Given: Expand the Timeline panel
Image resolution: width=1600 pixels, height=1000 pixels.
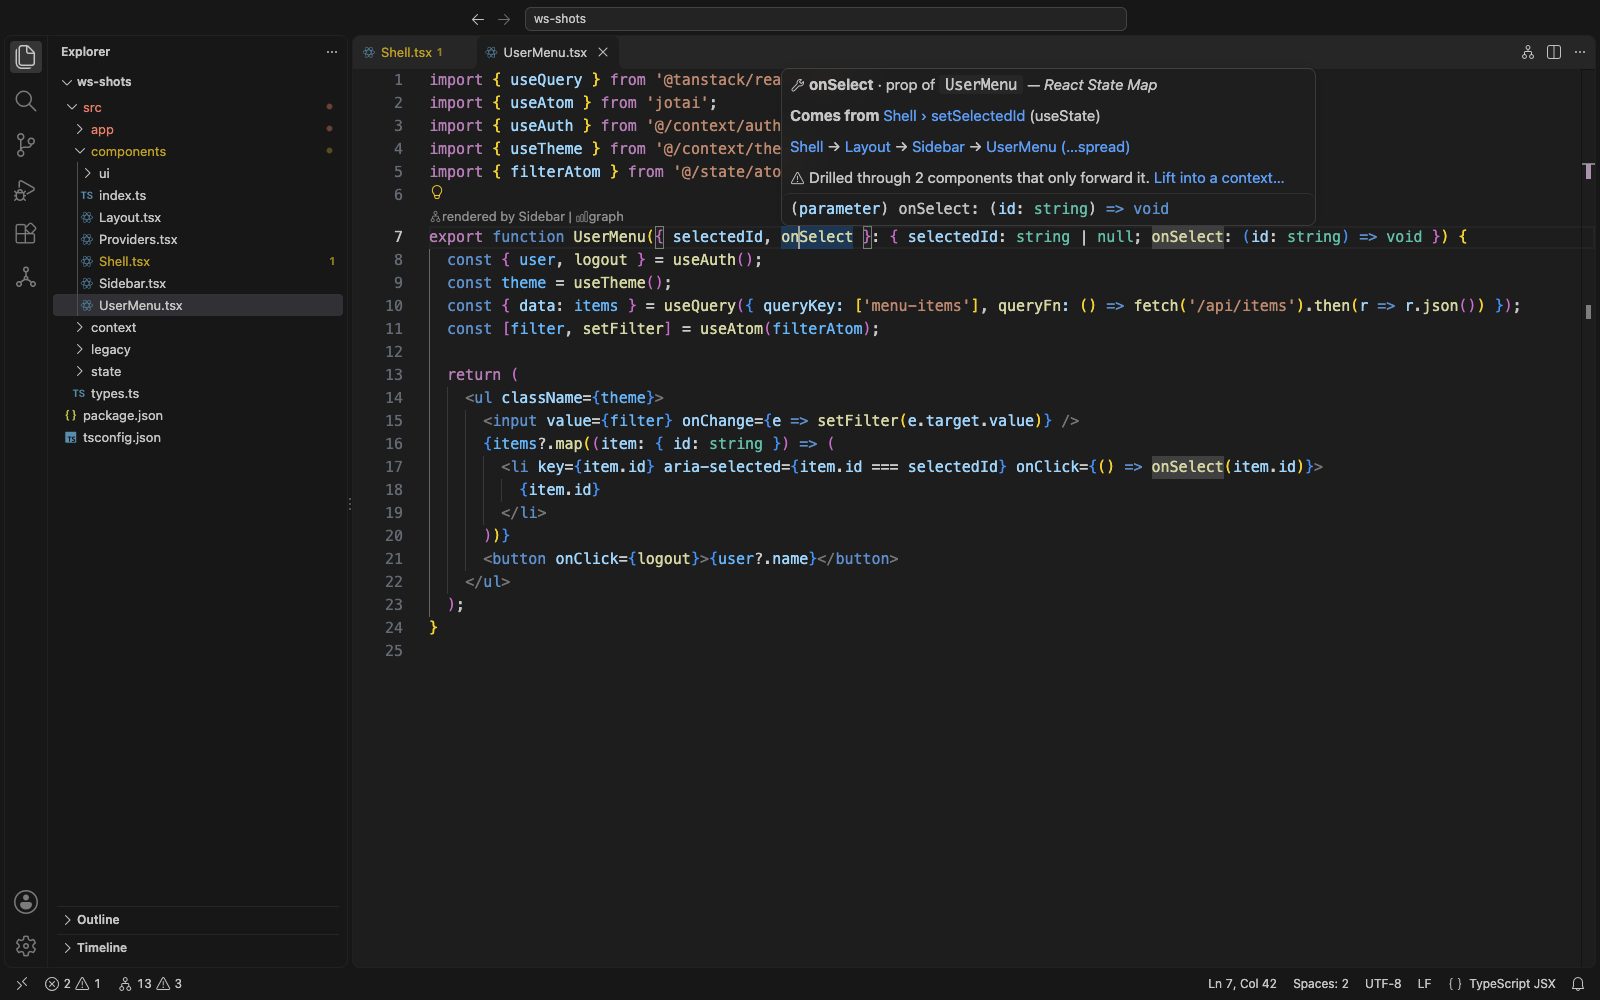Looking at the screenshot, I should click(x=198, y=948).
